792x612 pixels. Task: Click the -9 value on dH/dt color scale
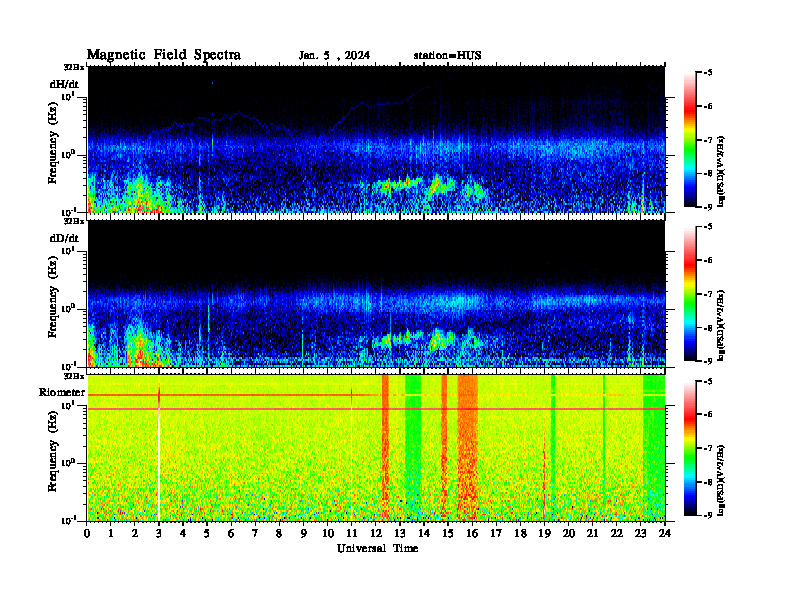[709, 207]
